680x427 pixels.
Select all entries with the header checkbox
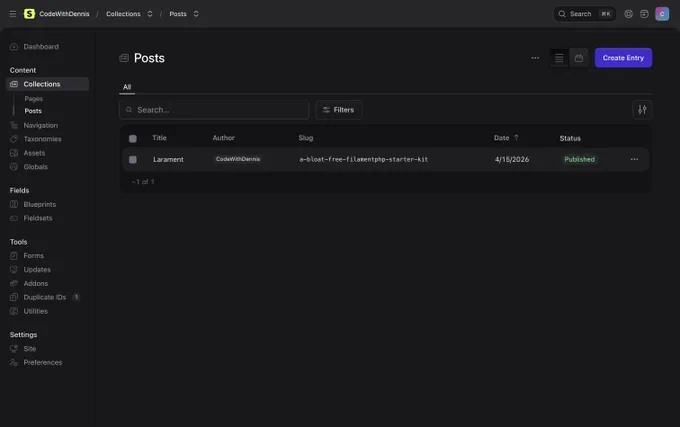point(133,139)
